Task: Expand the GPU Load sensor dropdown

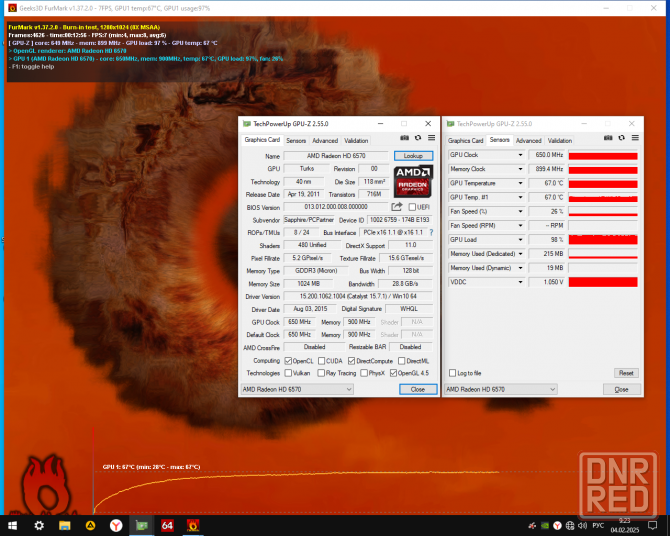Action: click(520, 239)
